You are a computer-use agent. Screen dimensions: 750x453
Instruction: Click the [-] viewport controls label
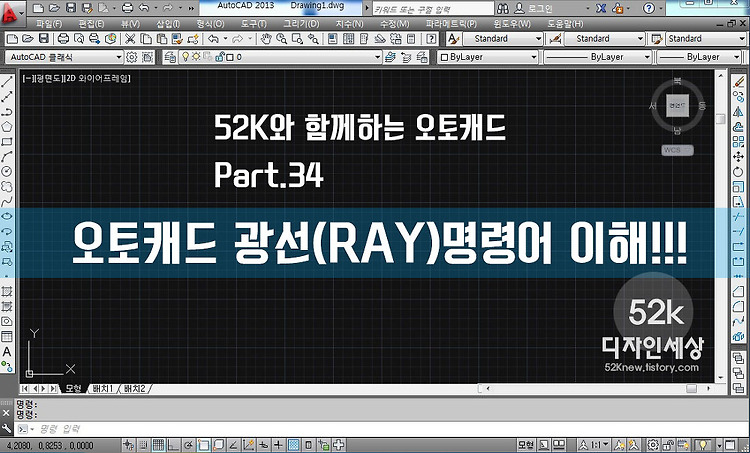[x=27, y=78]
